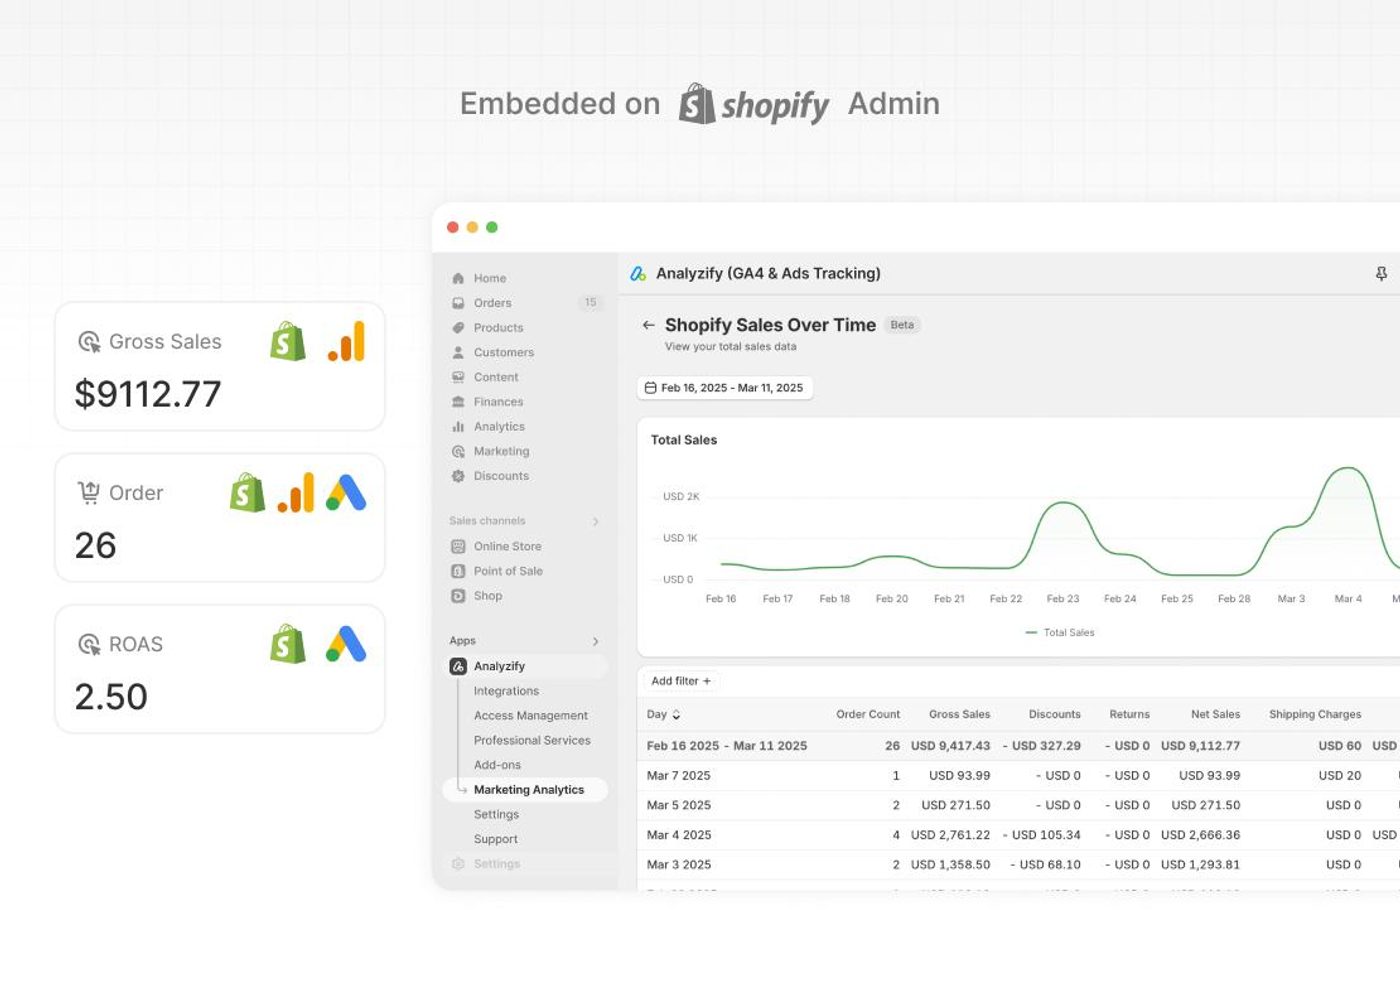Click Order Count column header
This screenshot has width=1400, height=996.
[x=868, y=715]
